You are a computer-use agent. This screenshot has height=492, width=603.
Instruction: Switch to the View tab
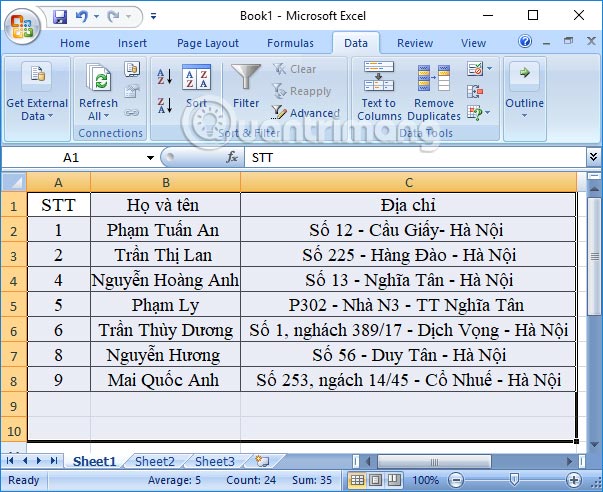(473, 43)
